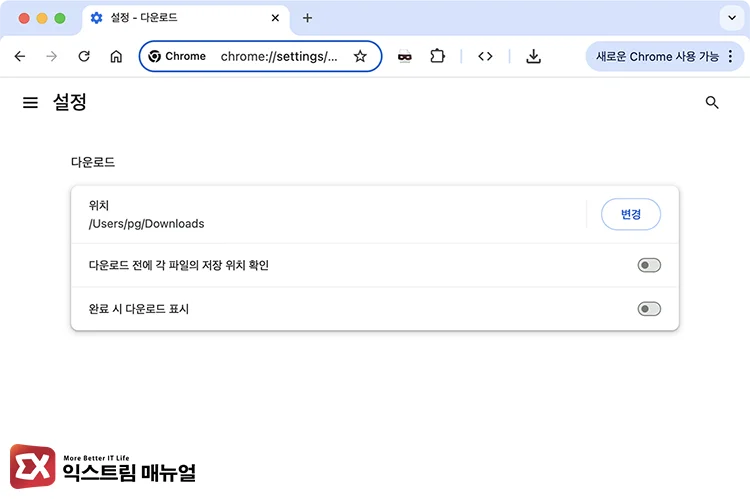Click the 다운로드 section heading

coord(93,162)
